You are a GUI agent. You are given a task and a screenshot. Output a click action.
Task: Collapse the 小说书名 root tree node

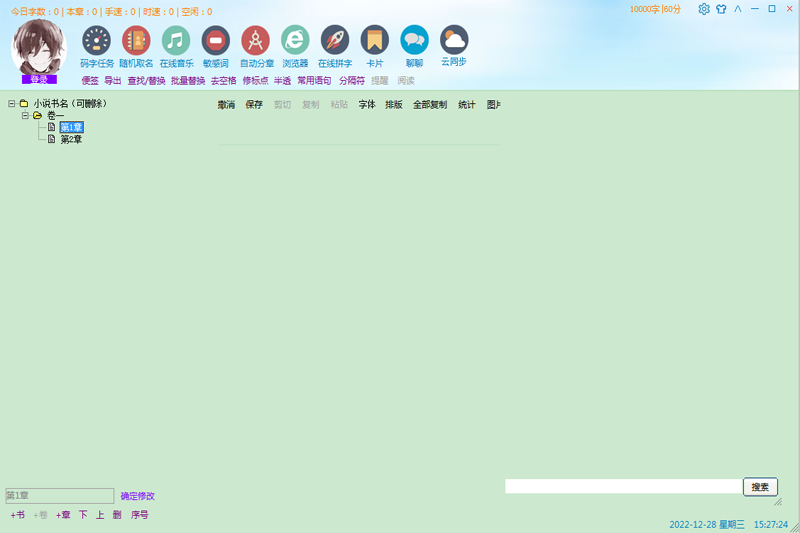[x=11, y=103]
